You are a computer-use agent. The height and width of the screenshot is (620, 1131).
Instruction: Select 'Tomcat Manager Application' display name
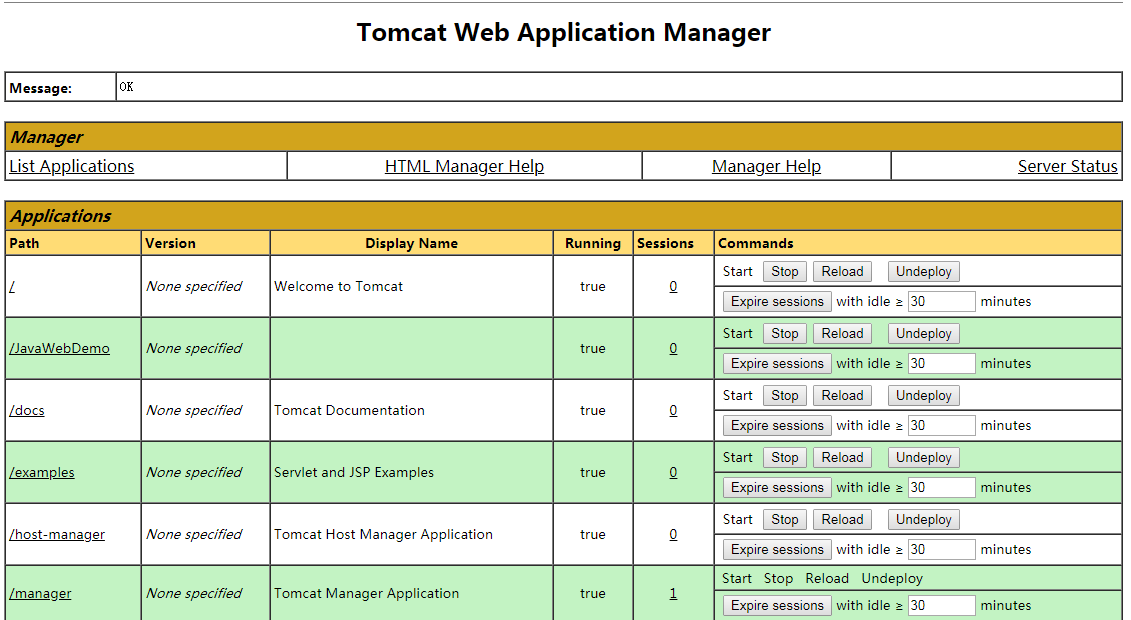pyautogui.click(x=366, y=593)
